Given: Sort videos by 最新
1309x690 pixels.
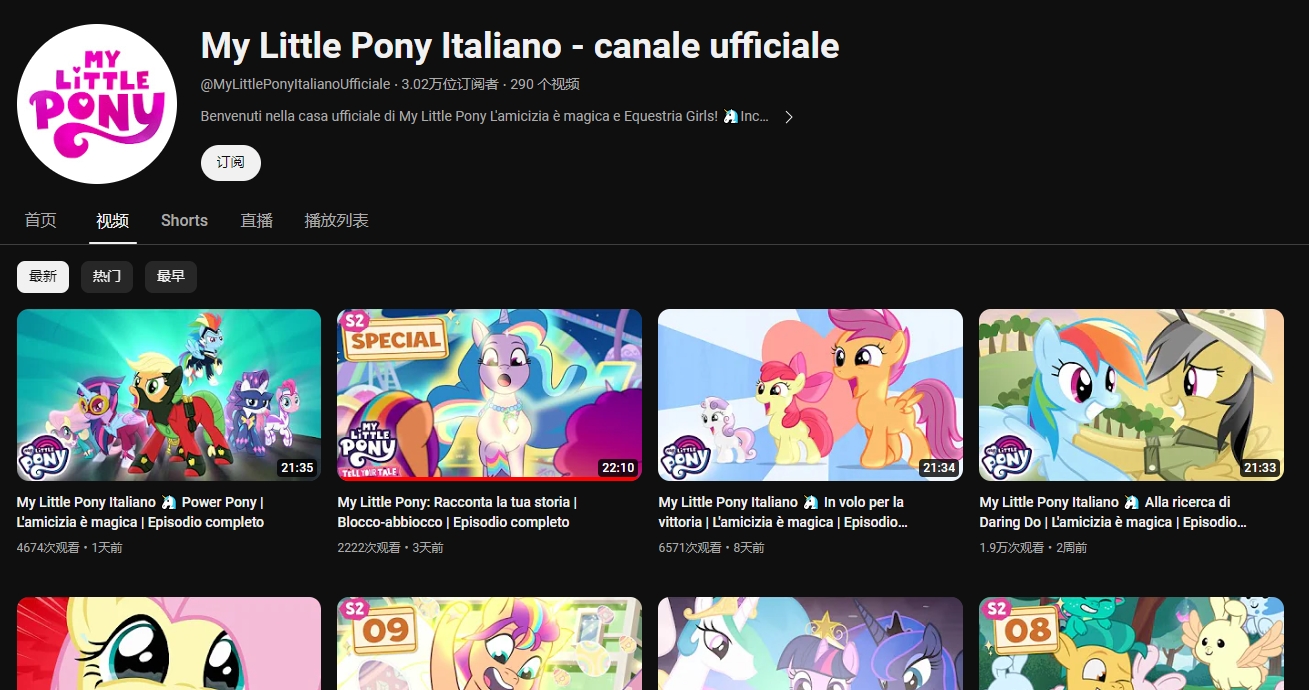Looking at the screenshot, I should [43, 277].
